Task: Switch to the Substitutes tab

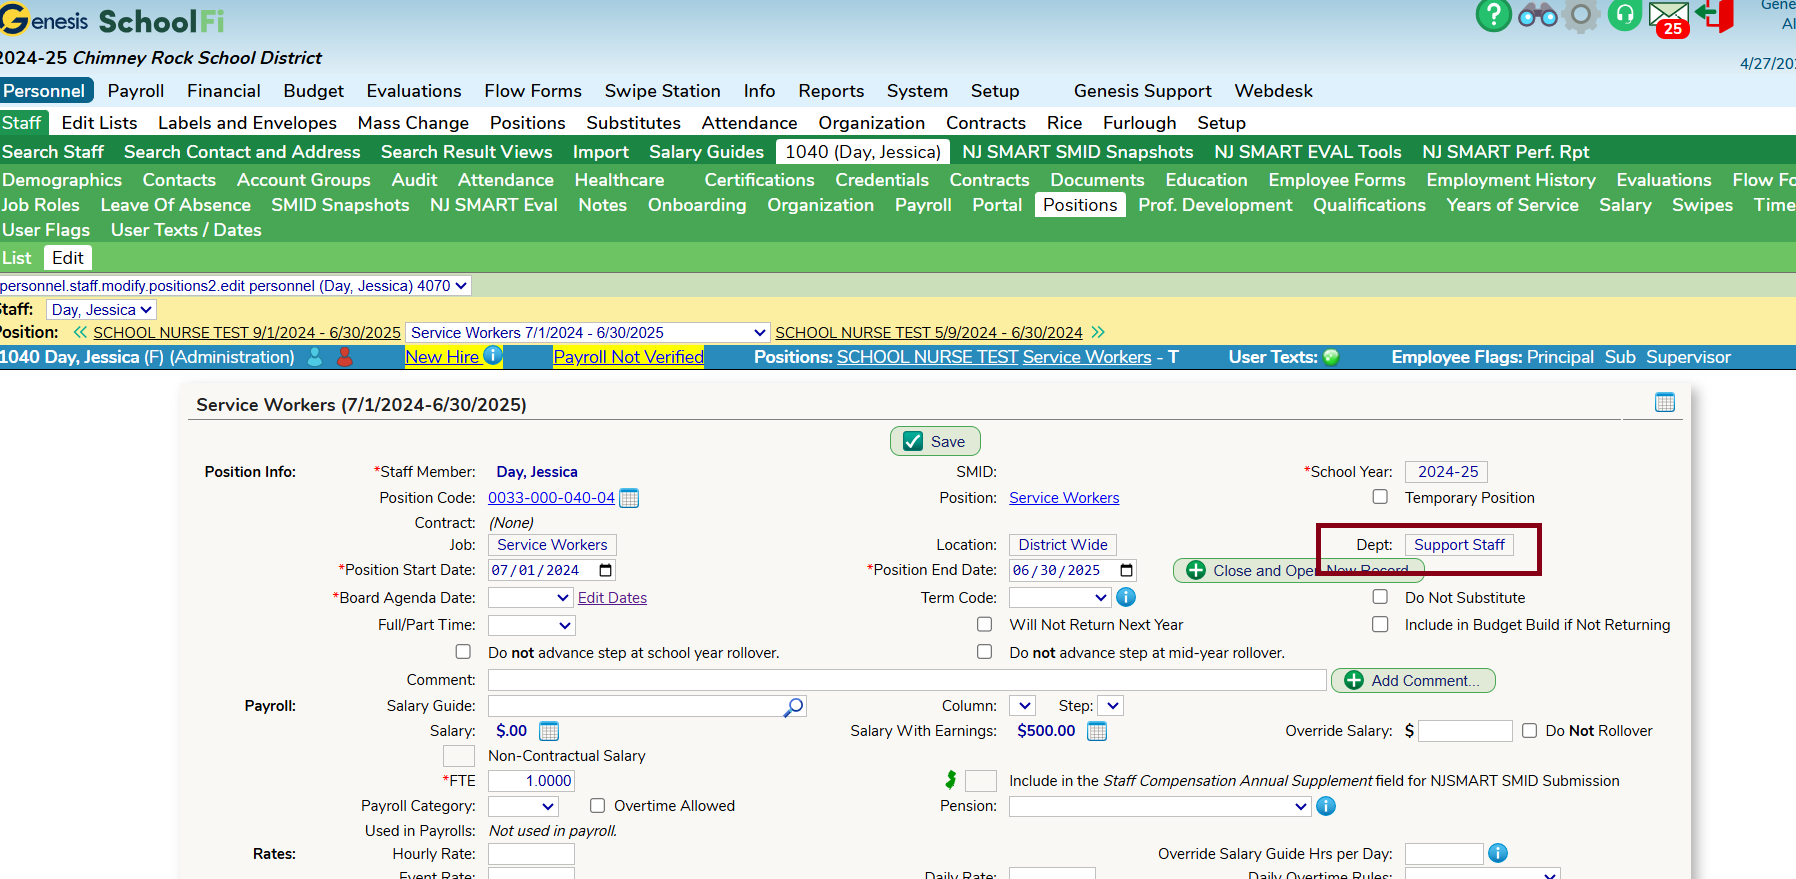Action: point(633,123)
